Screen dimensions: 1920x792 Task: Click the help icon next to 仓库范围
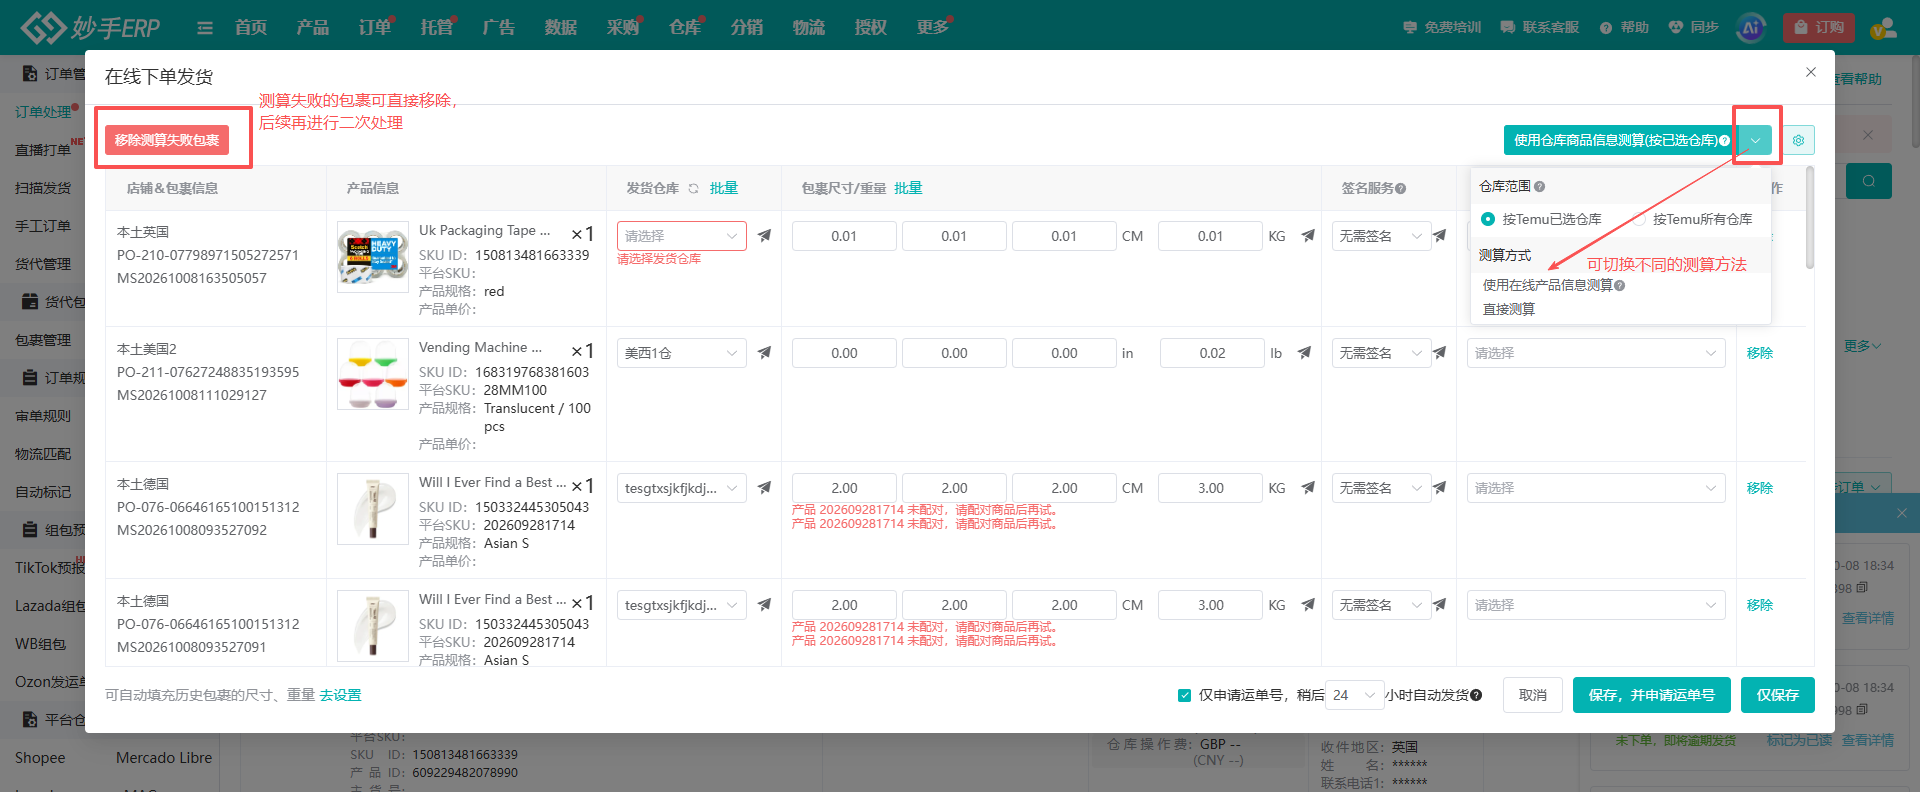click(1539, 186)
